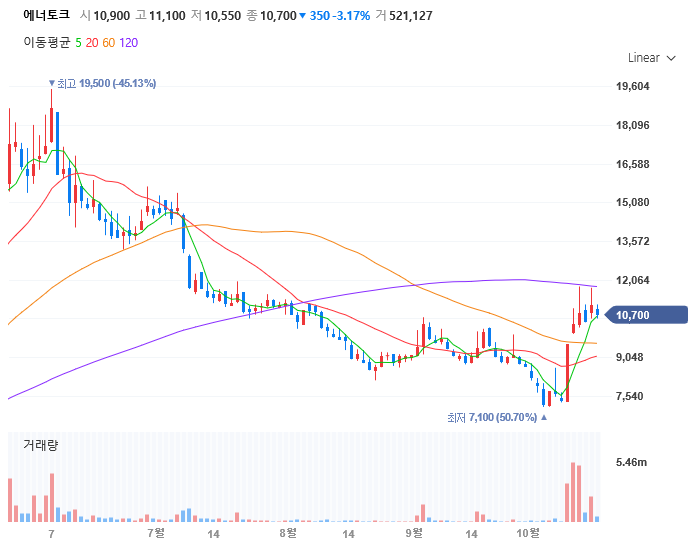The width and height of the screenshot is (688, 551).
Task: Click the closing price value 10,700 in header
Action: tap(278, 16)
